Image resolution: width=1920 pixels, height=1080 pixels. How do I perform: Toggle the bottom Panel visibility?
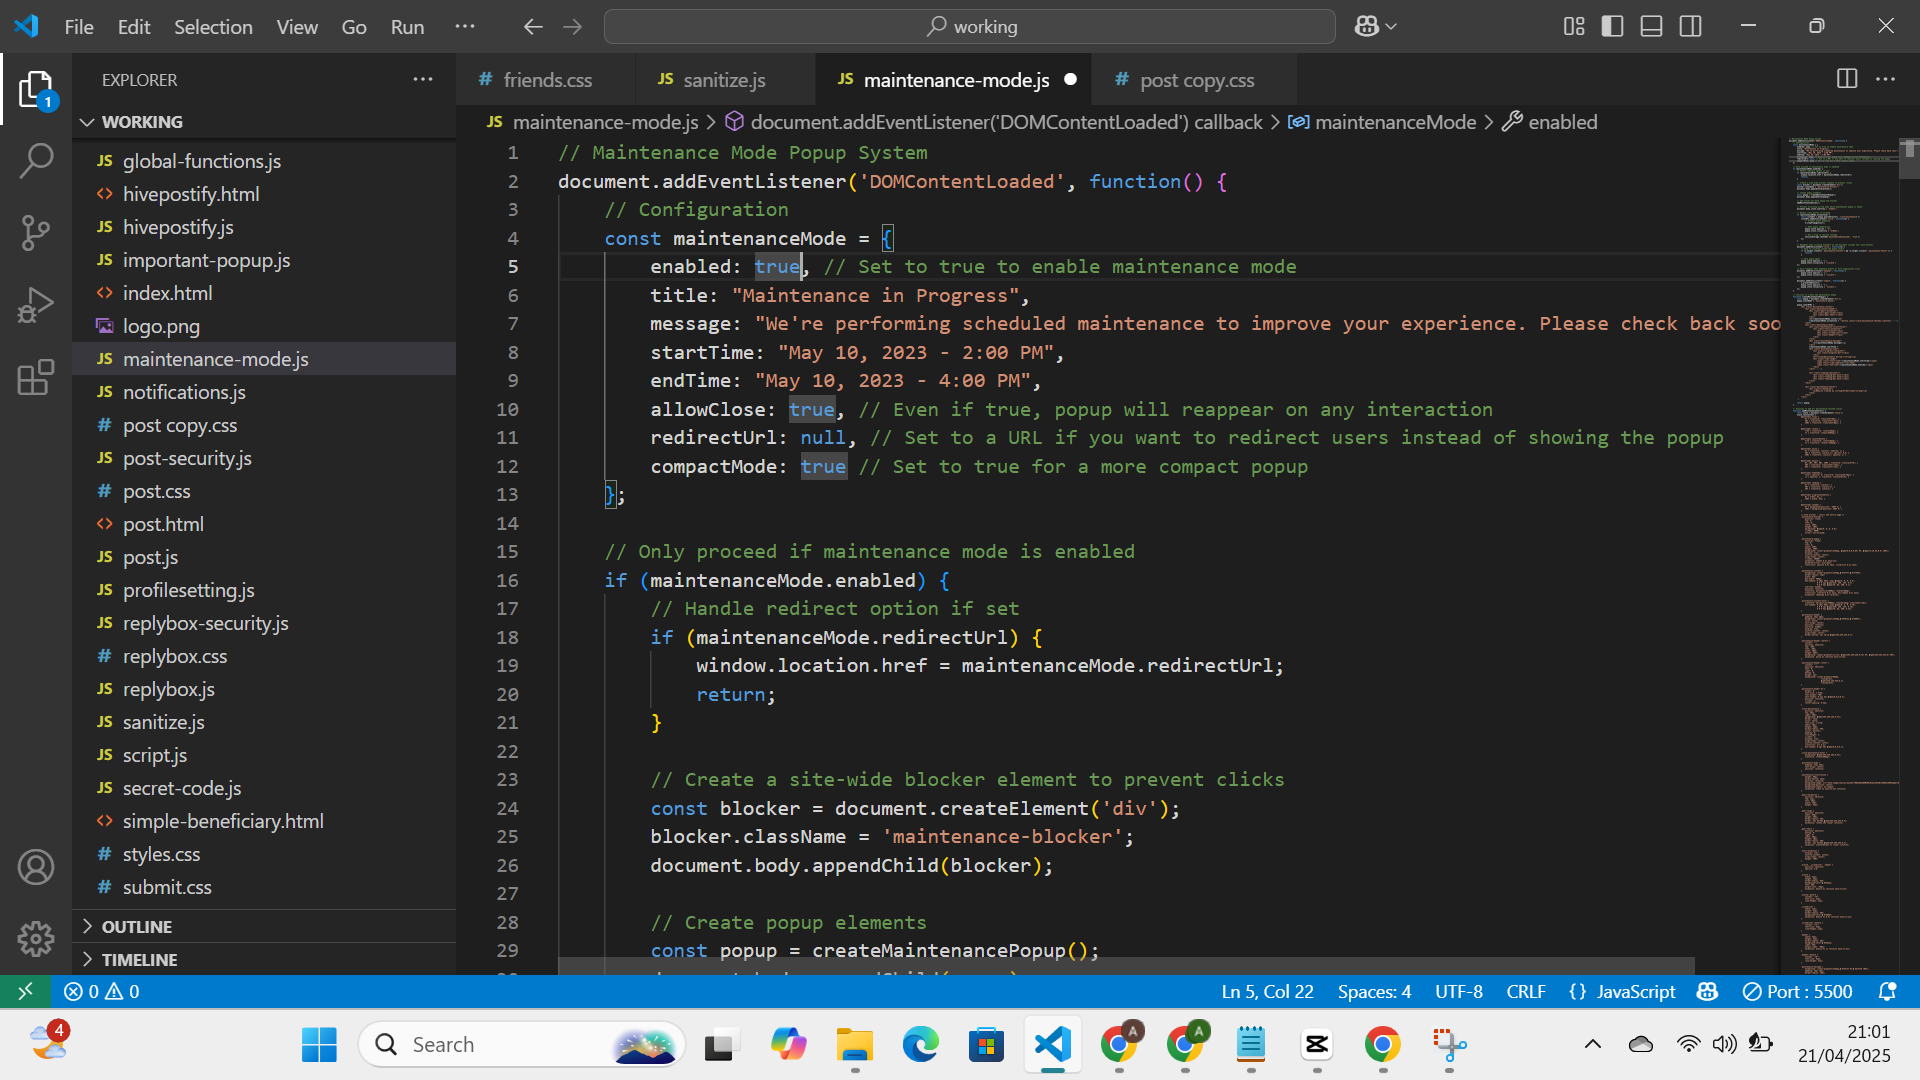point(1652,27)
